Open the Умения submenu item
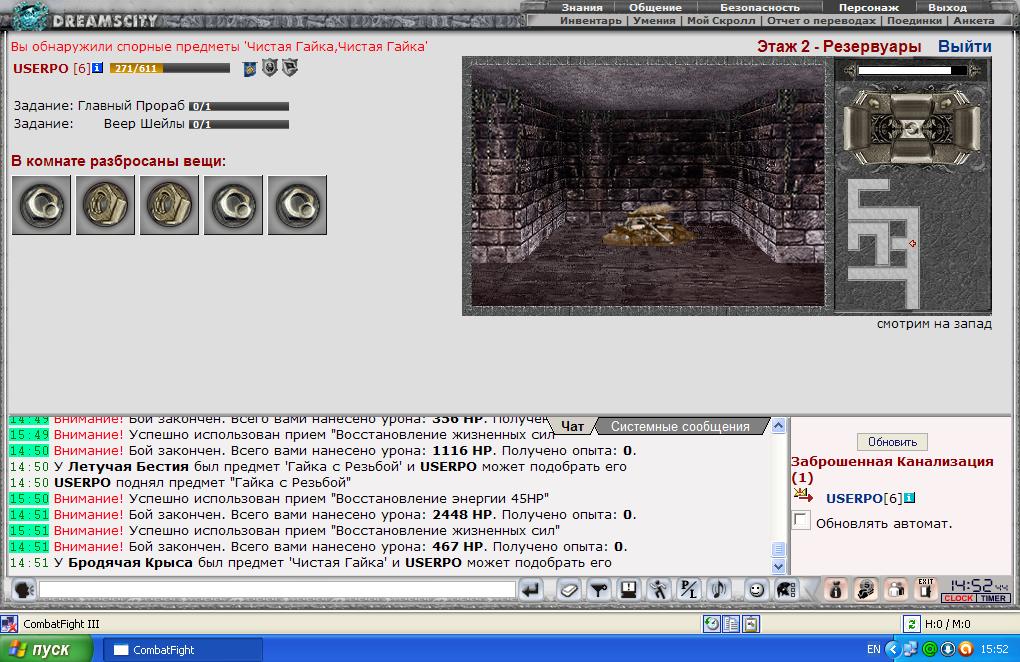Image resolution: width=1020 pixels, height=662 pixels. coord(654,21)
